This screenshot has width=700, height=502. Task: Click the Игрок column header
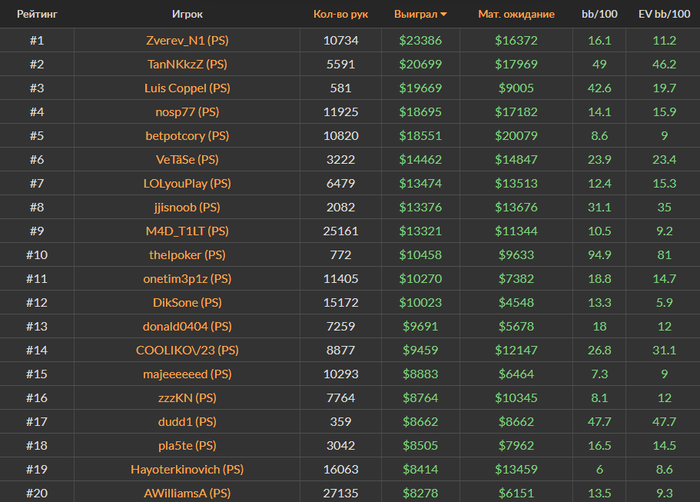coord(187,15)
